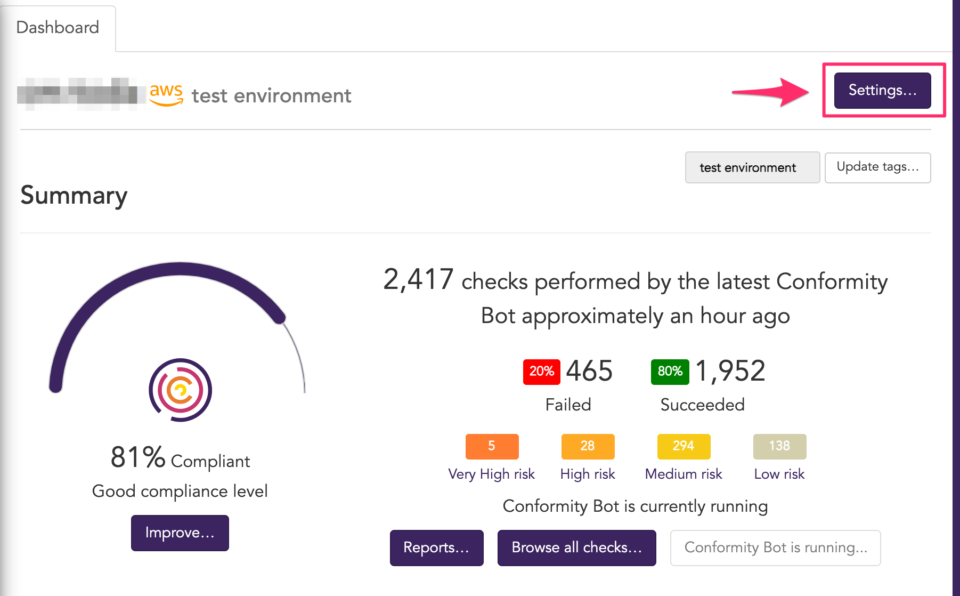Select the High risk badge
Screen dimensions: 960x596
point(587,446)
